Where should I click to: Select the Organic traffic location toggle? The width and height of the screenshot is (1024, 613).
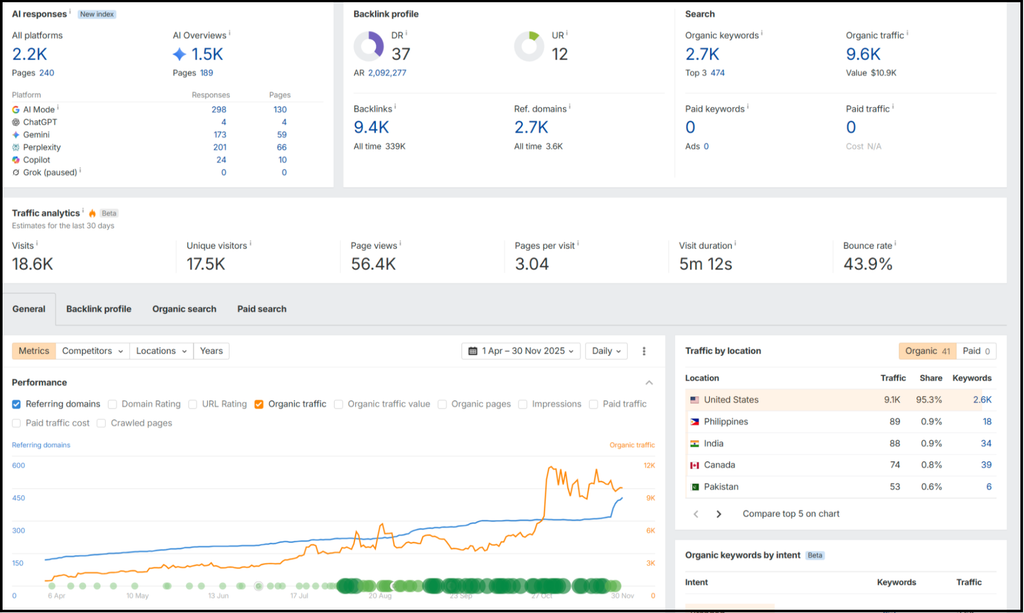927,351
